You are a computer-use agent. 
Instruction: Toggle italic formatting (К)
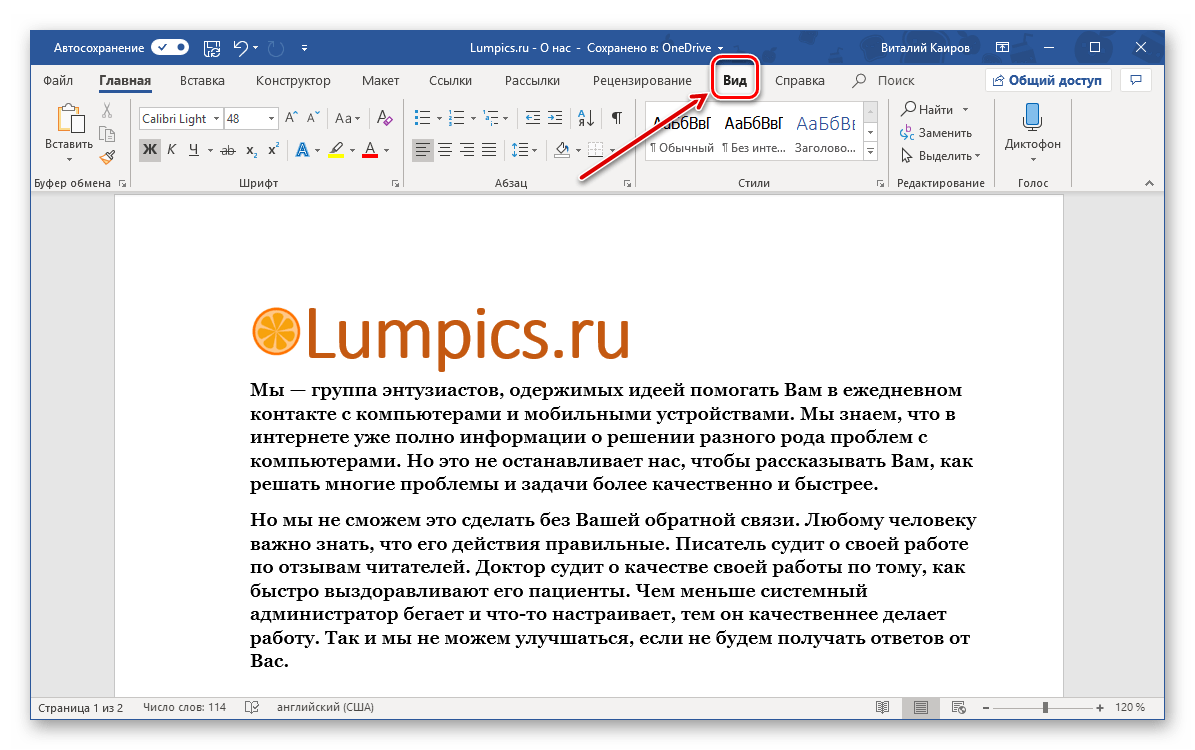tap(171, 150)
